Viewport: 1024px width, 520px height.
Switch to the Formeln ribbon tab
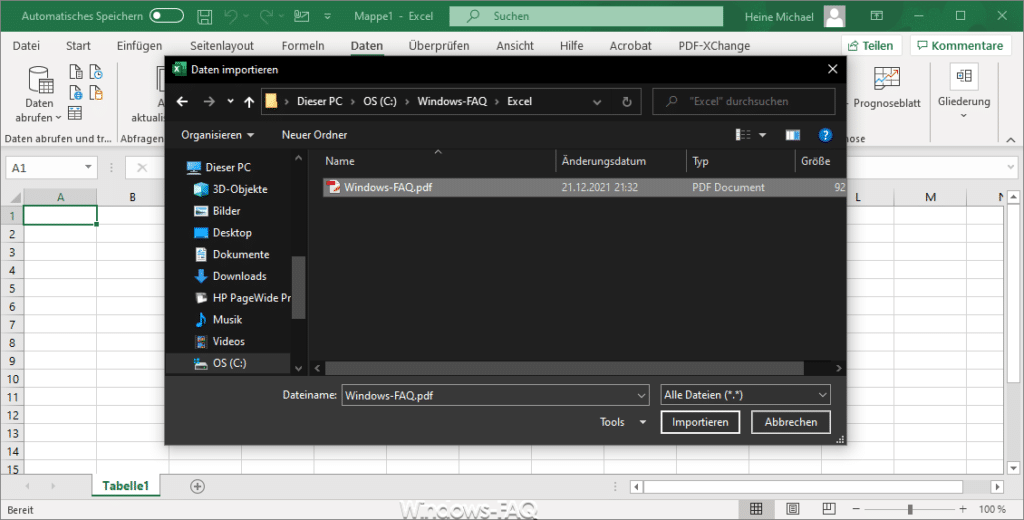(303, 46)
